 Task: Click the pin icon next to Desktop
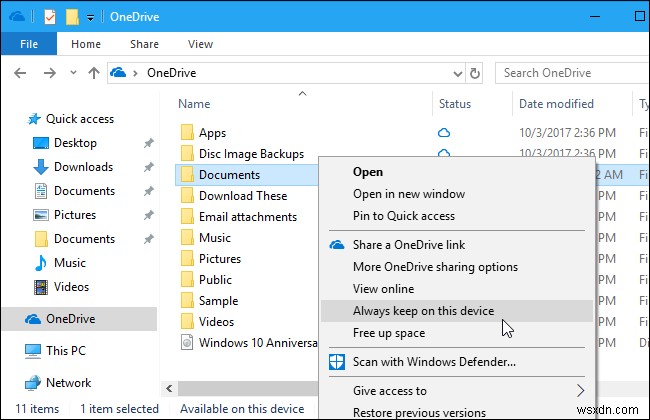click(148, 143)
